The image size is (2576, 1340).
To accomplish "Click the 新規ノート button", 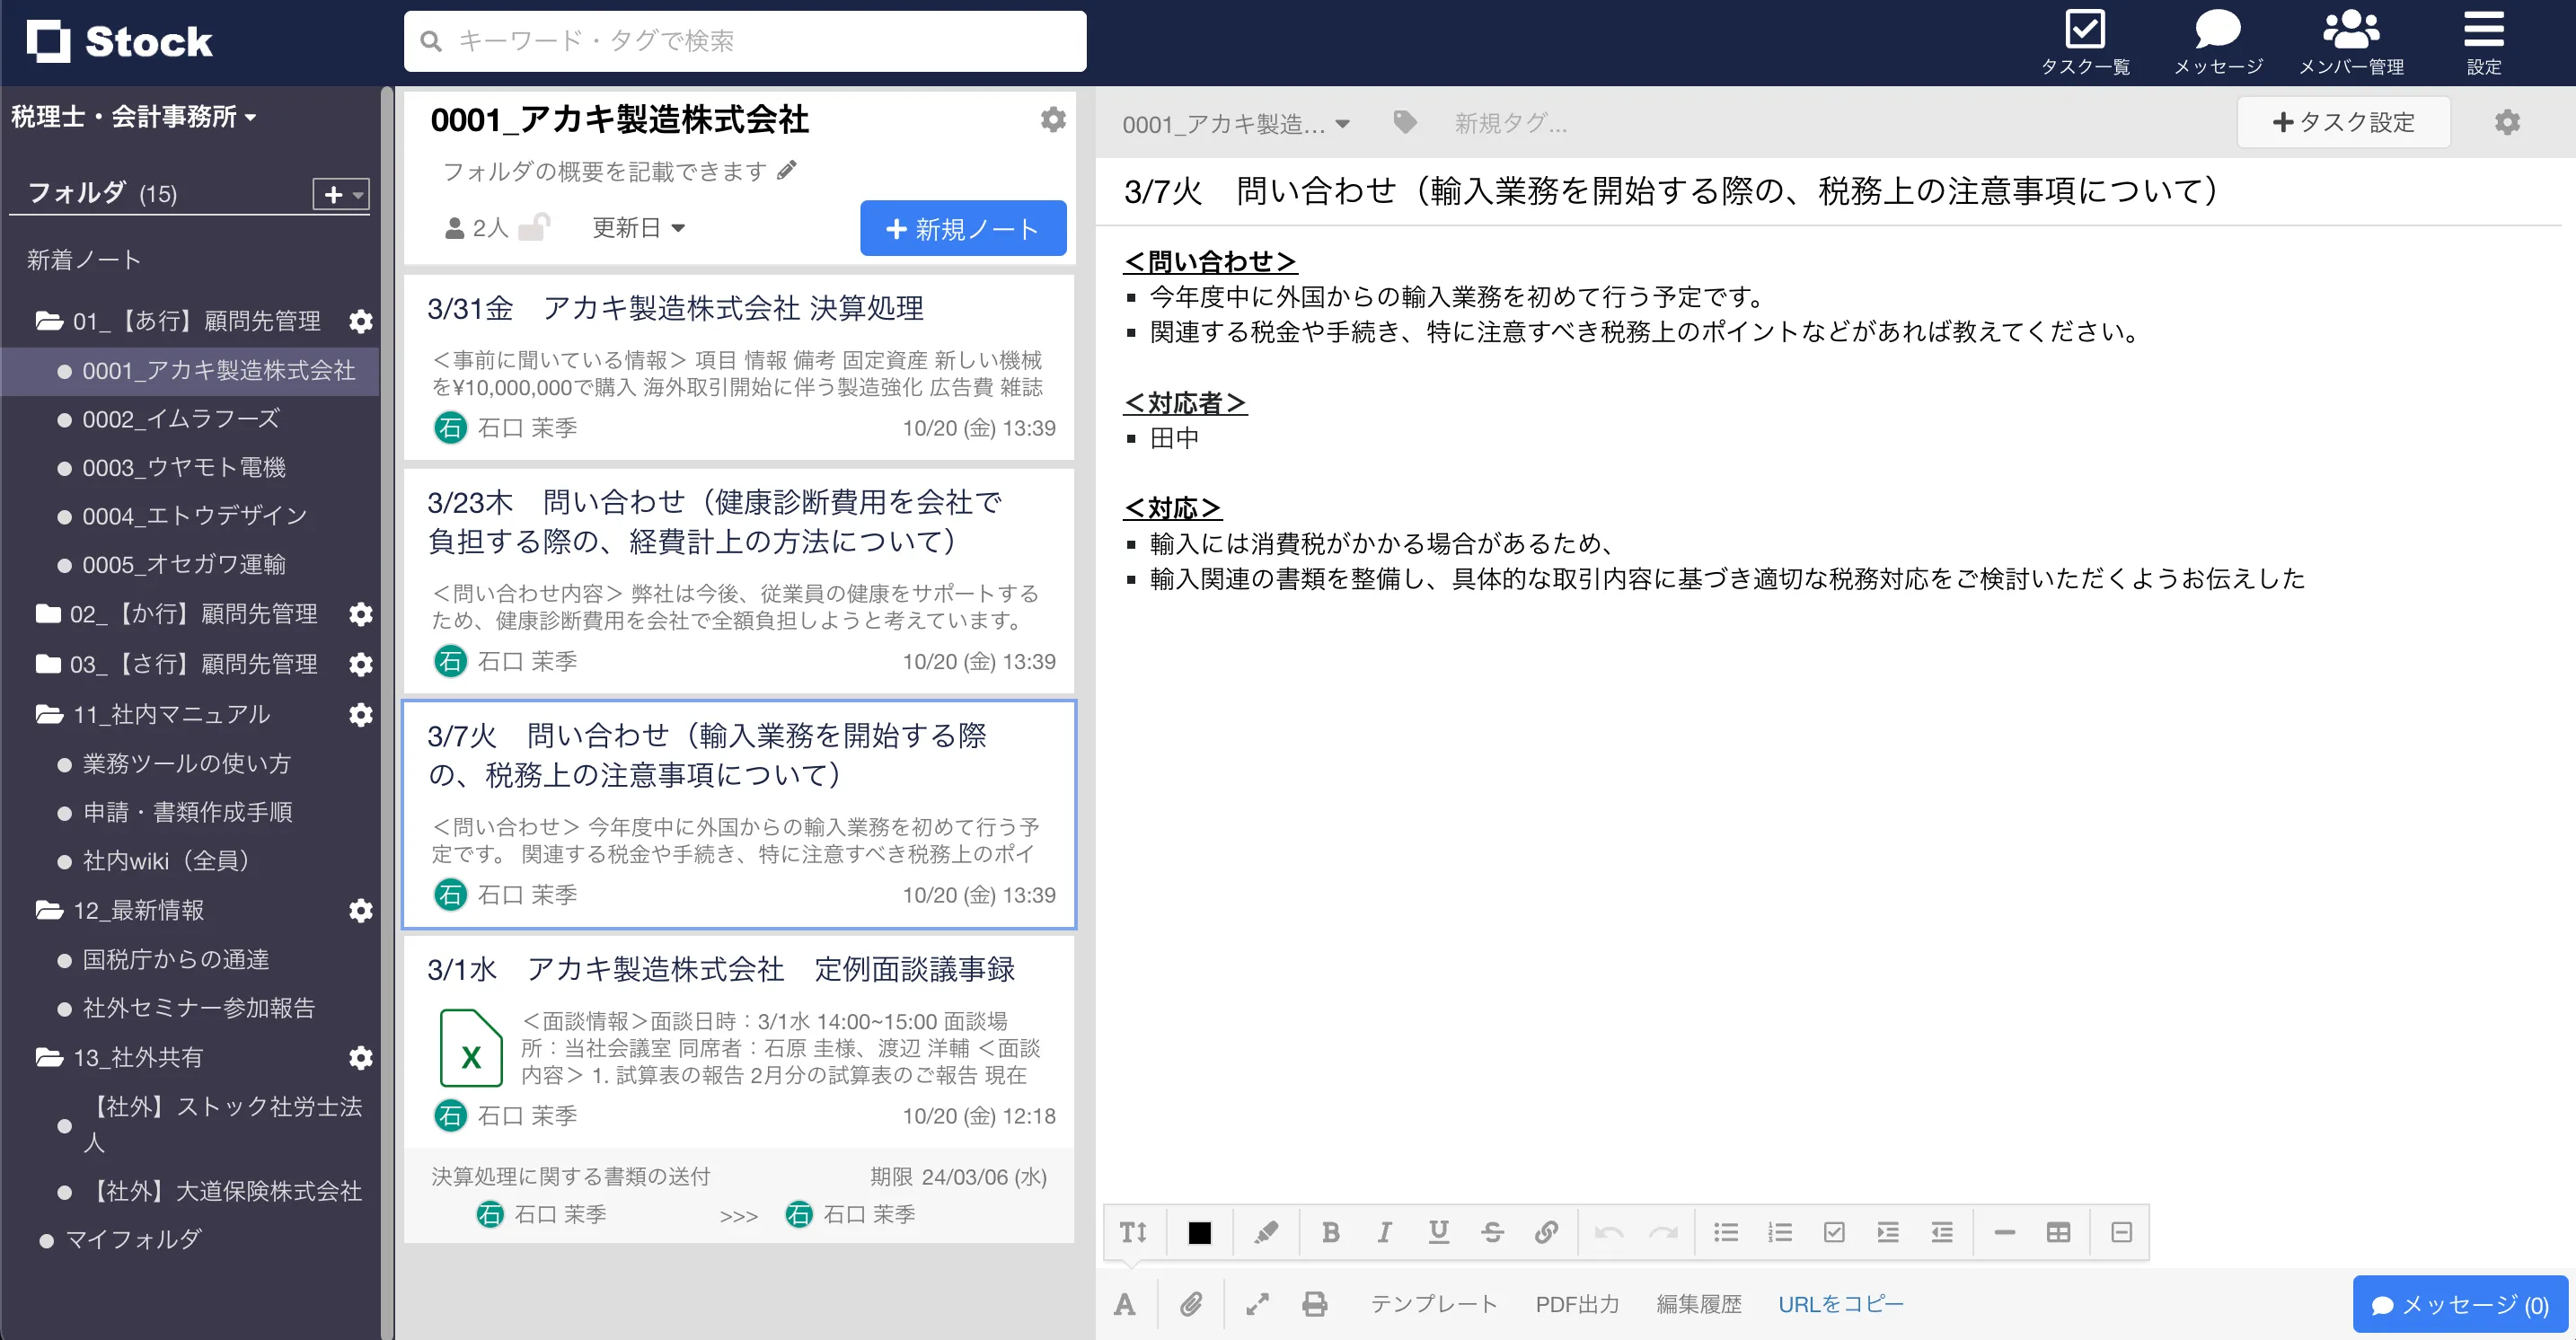I will (962, 228).
